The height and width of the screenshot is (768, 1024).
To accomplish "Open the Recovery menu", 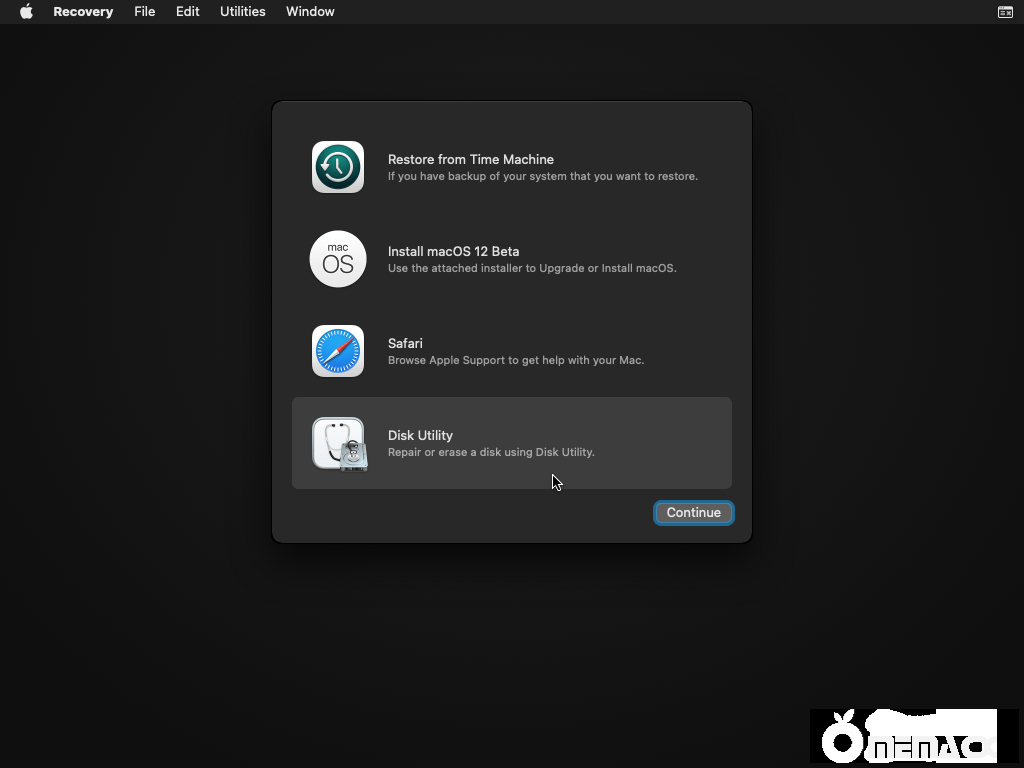I will coord(83,12).
